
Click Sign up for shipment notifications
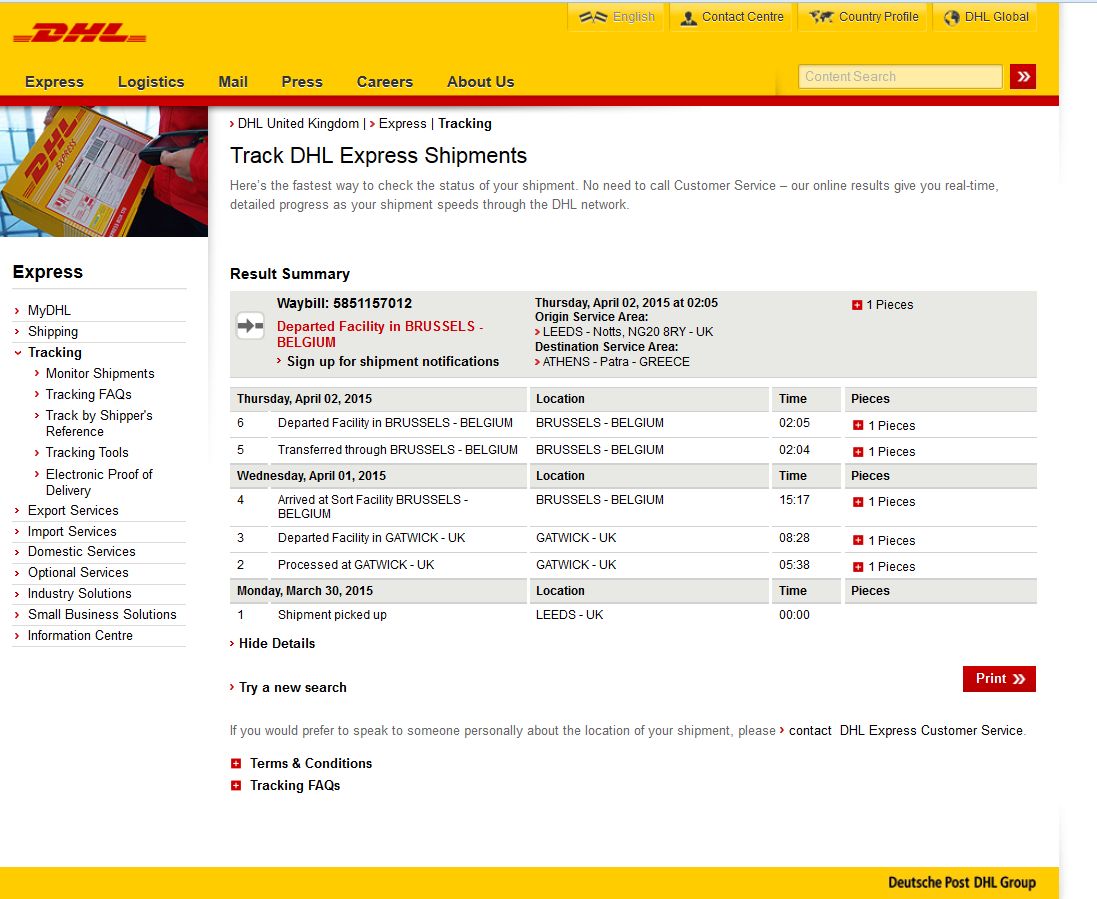coord(392,362)
